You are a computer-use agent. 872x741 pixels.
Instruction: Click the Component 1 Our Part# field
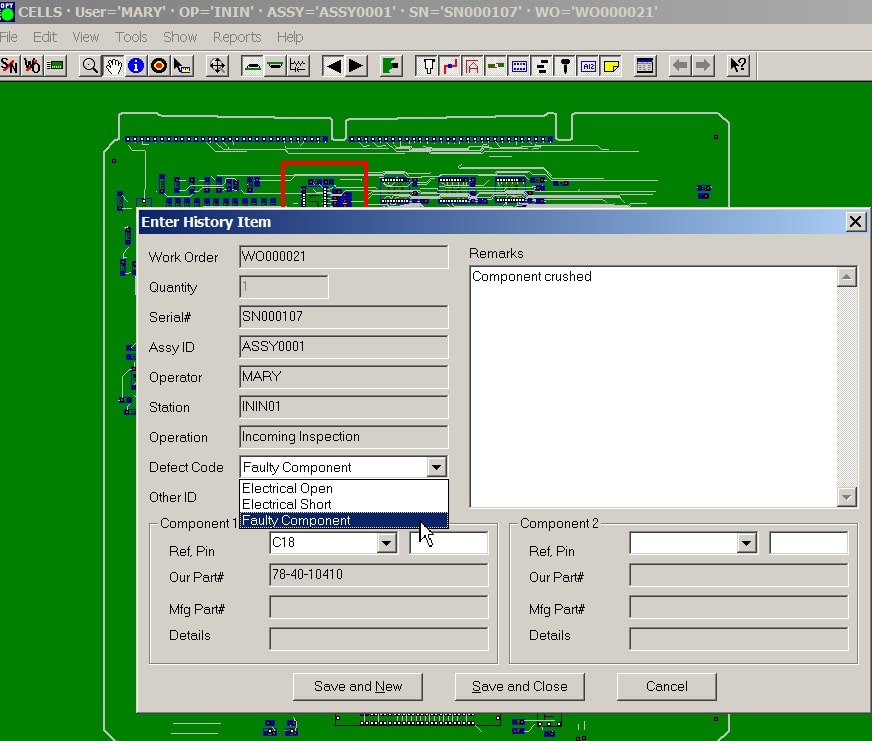(x=379, y=575)
